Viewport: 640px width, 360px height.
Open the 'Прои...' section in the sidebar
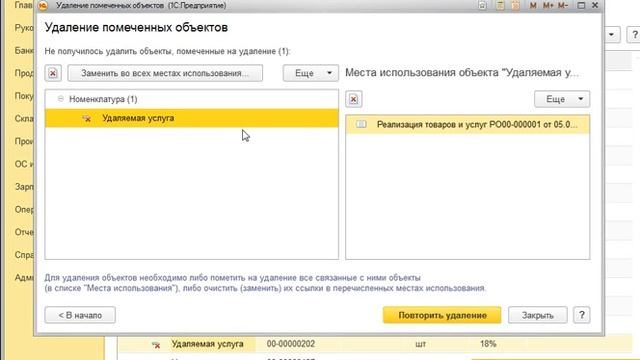click(24, 141)
